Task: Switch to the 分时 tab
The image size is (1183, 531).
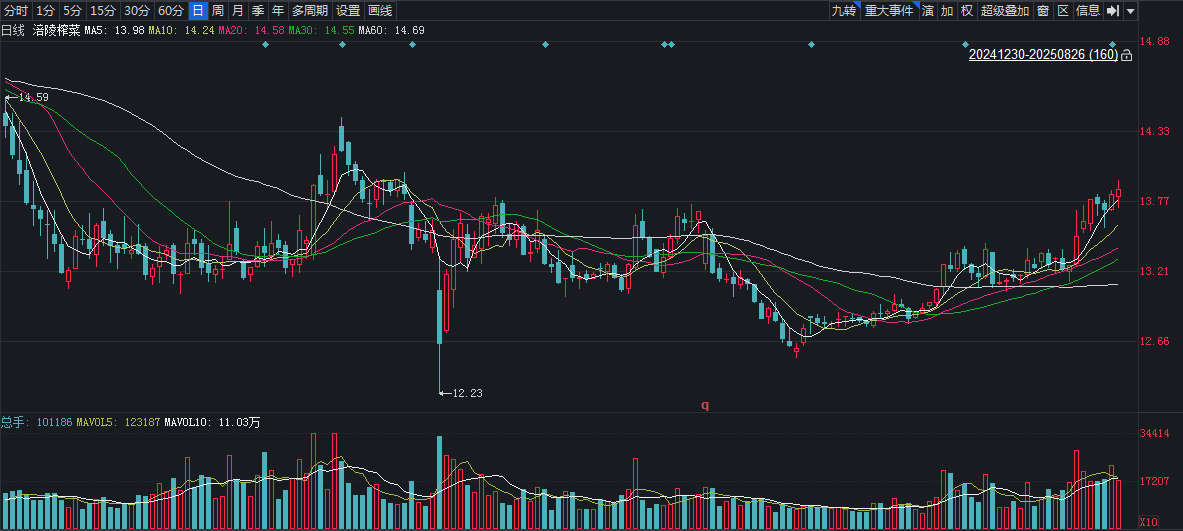Action: pos(16,11)
